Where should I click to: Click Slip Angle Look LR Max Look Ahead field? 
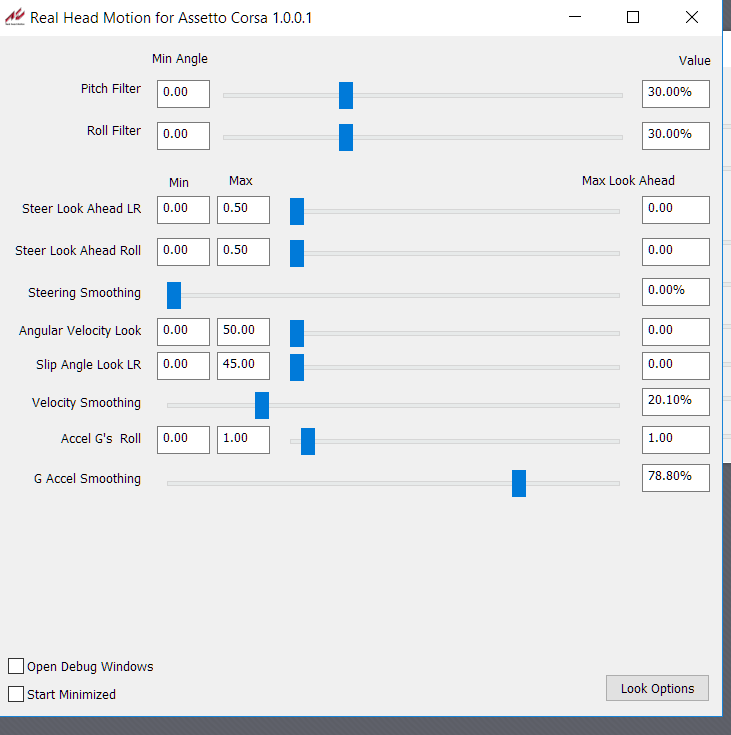coord(676,366)
